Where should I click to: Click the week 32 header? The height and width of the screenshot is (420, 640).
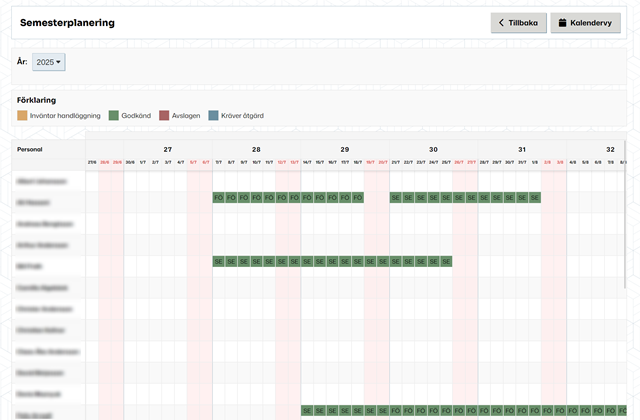(610, 149)
